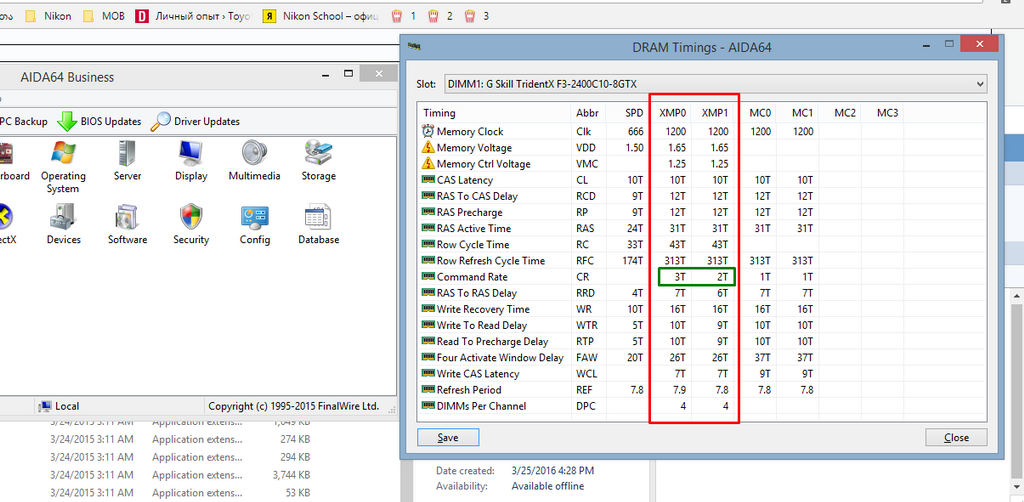Viewport: 1024px width, 502px height.
Task: Click the MC3 column header
Action: point(882,113)
